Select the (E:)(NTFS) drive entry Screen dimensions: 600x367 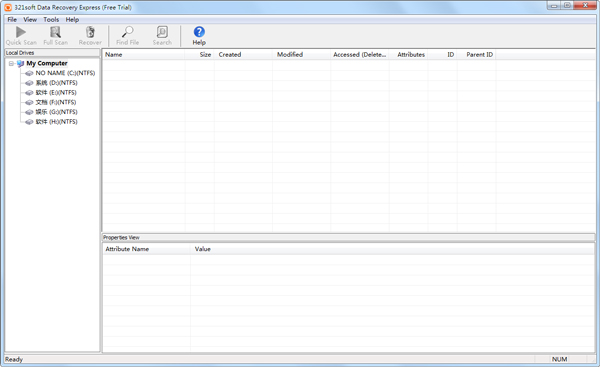56,93
